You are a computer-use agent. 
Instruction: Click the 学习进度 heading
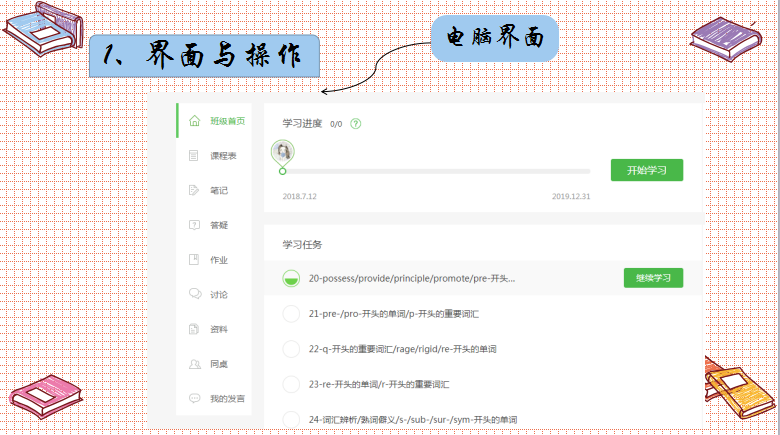tap(302, 123)
